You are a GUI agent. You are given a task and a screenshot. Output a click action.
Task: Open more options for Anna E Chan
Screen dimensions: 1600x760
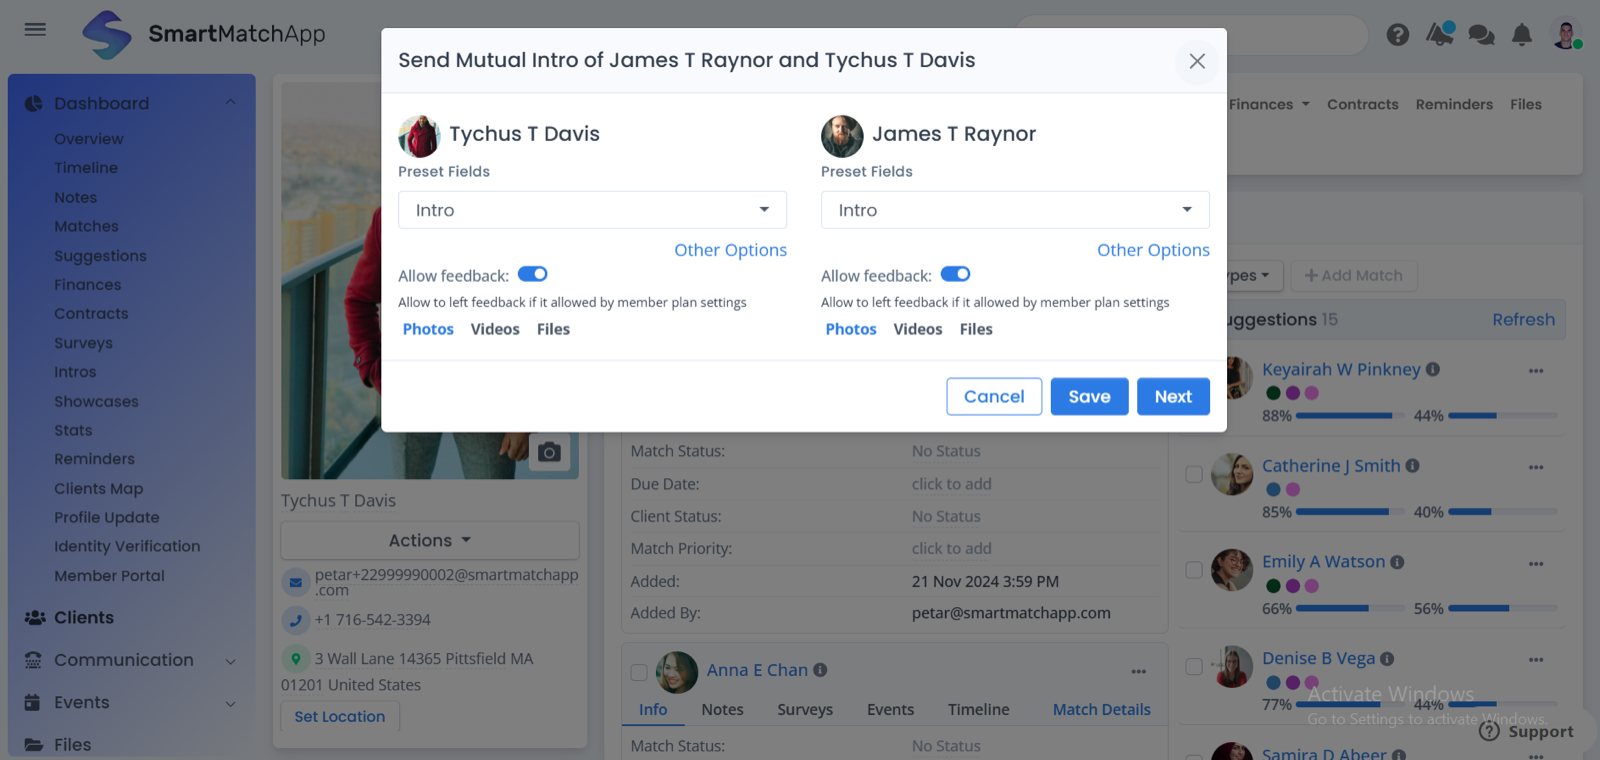coord(1138,671)
